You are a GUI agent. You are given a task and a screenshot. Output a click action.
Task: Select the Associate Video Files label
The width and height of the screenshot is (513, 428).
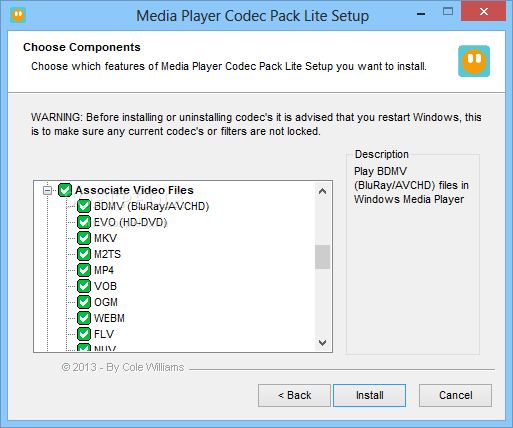point(134,190)
